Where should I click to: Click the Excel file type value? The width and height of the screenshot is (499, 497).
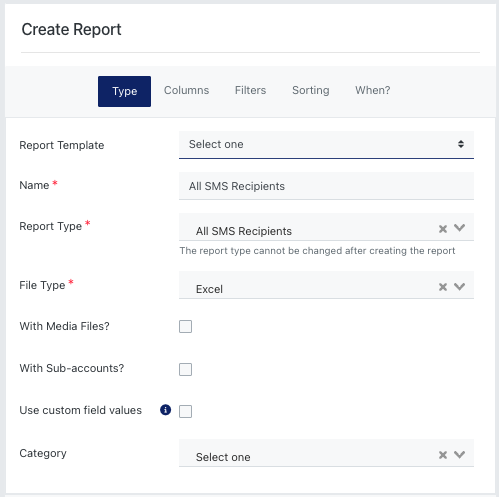(209, 289)
